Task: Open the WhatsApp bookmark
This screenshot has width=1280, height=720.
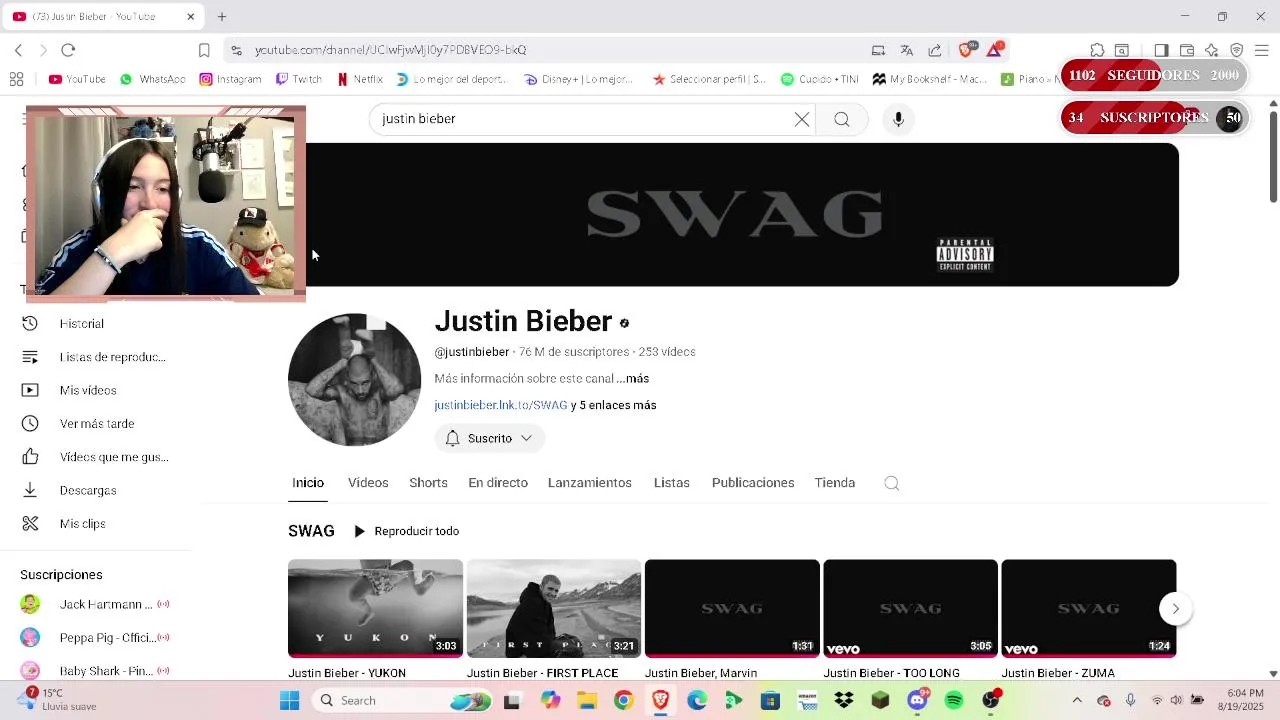Action: click(x=152, y=79)
